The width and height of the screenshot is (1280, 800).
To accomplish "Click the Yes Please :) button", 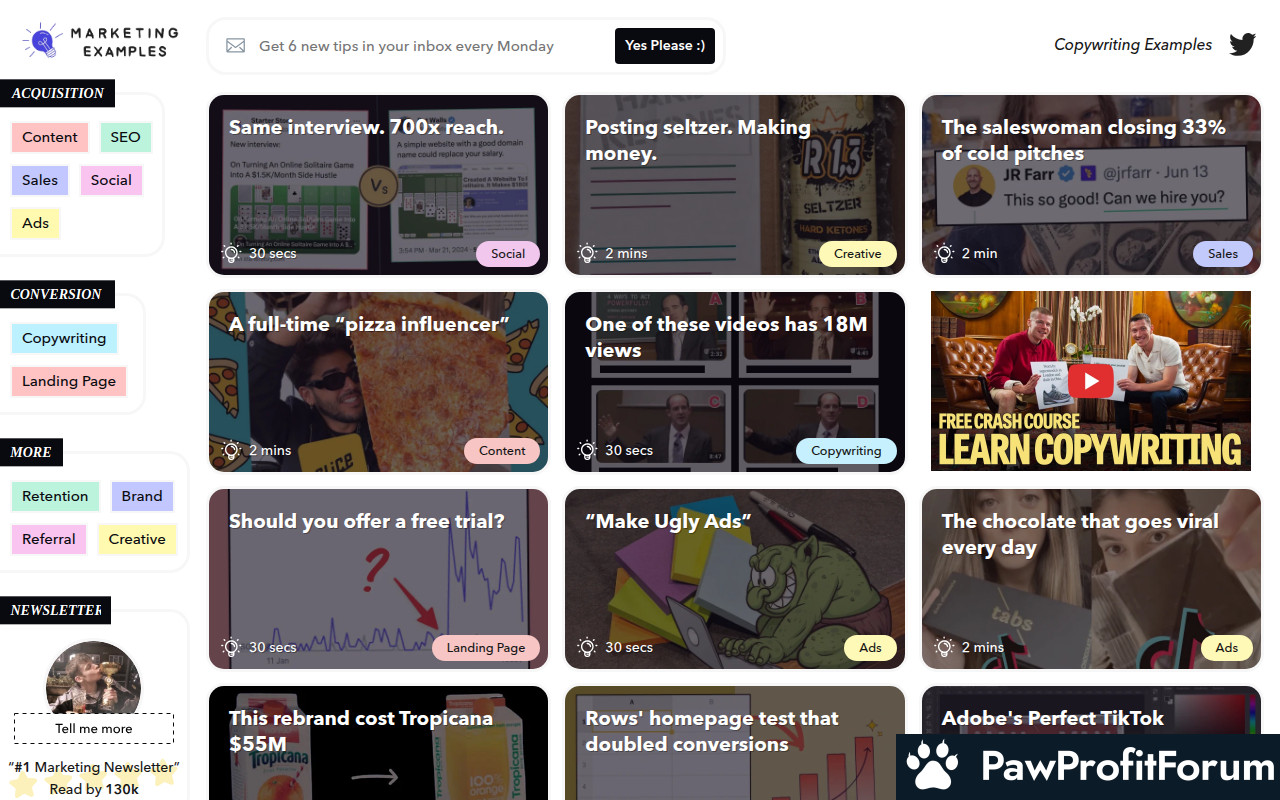I will pyautogui.click(x=665, y=46).
